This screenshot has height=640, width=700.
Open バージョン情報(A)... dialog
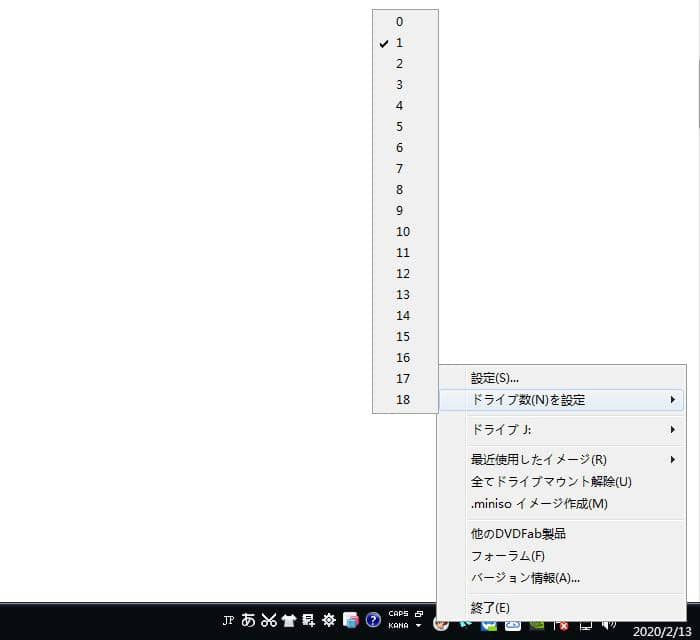click(x=562, y=578)
